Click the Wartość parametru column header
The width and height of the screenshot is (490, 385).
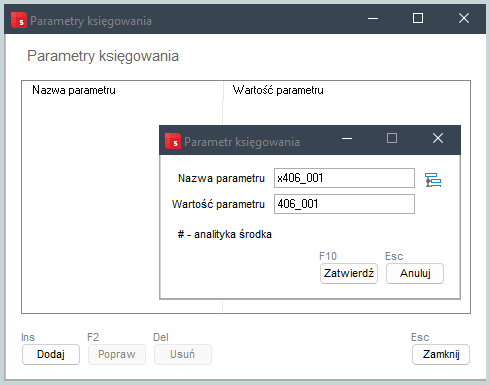[347, 90]
